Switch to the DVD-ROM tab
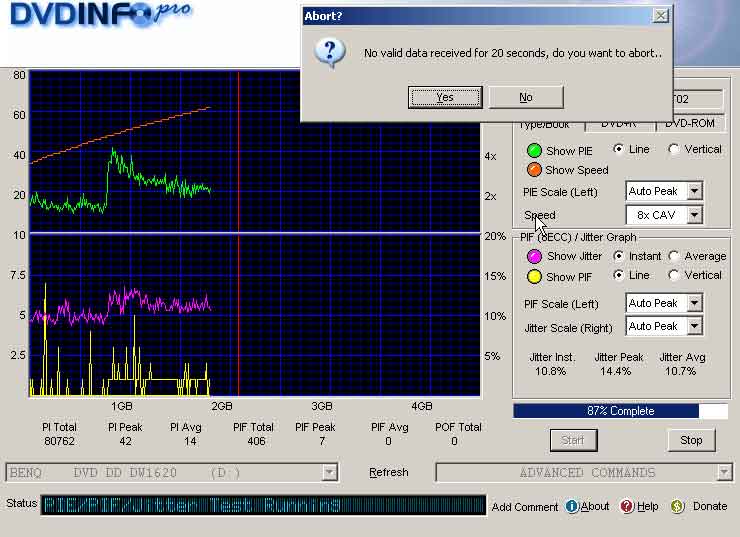The width and height of the screenshot is (740, 537). [690, 124]
